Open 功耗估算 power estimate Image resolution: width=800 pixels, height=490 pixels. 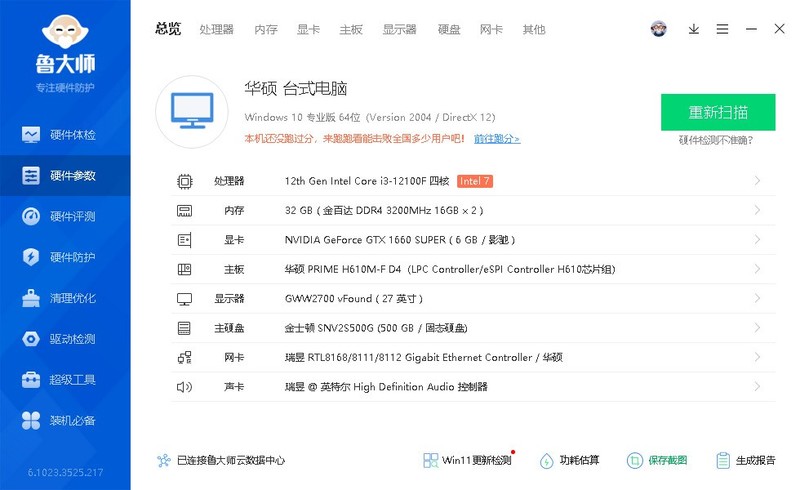point(569,460)
